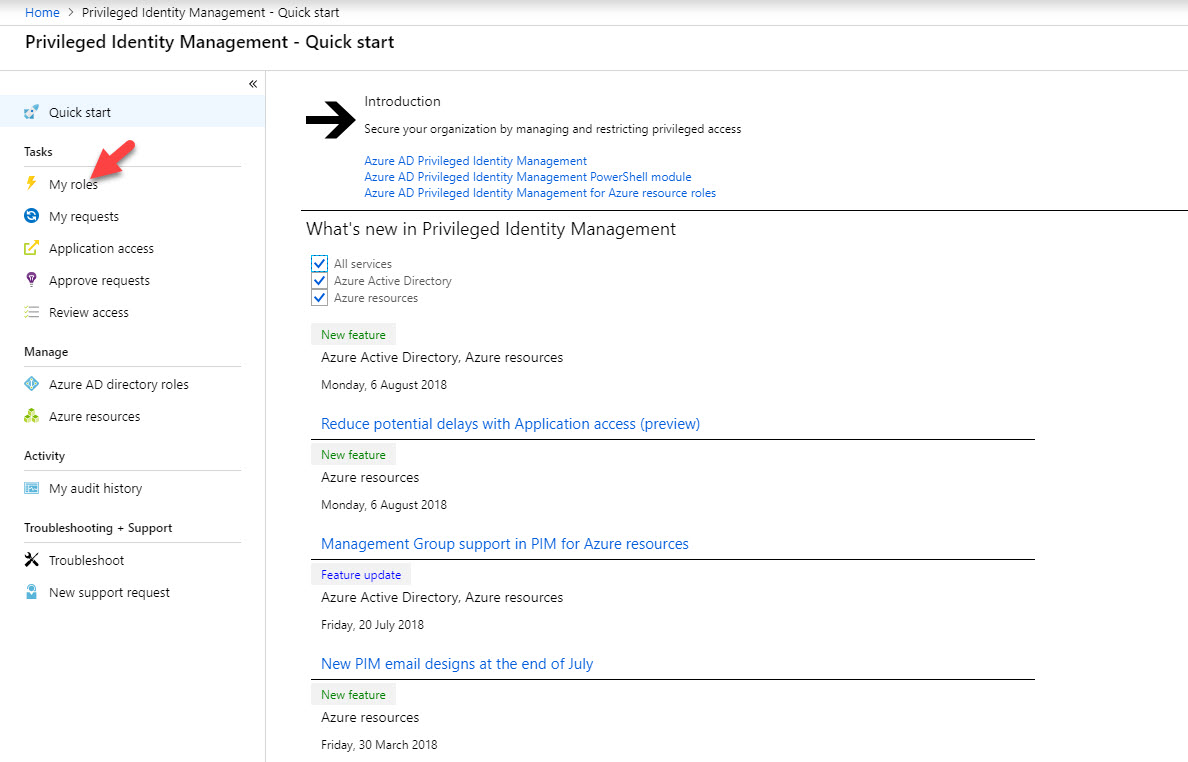Open Reduce potential delays with Application access article
1188x762 pixels.
(510, 423)
